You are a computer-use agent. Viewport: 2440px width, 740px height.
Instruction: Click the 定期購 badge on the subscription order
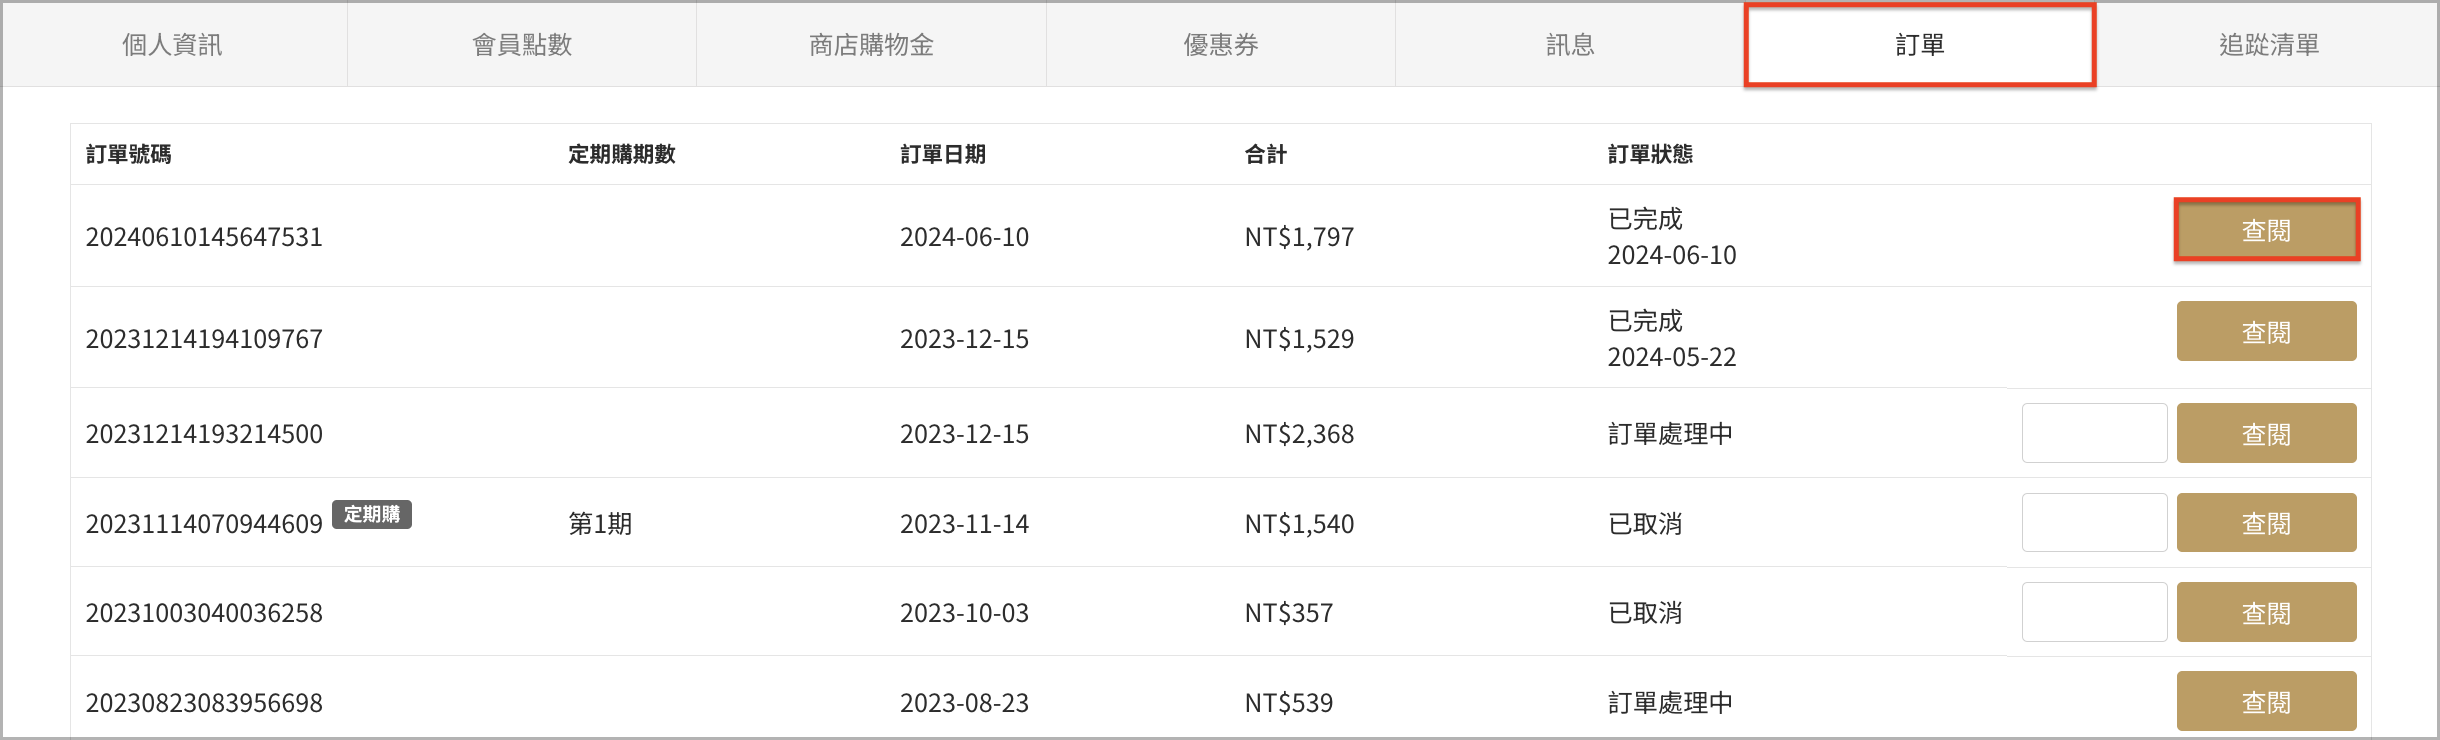pos(372,514)
